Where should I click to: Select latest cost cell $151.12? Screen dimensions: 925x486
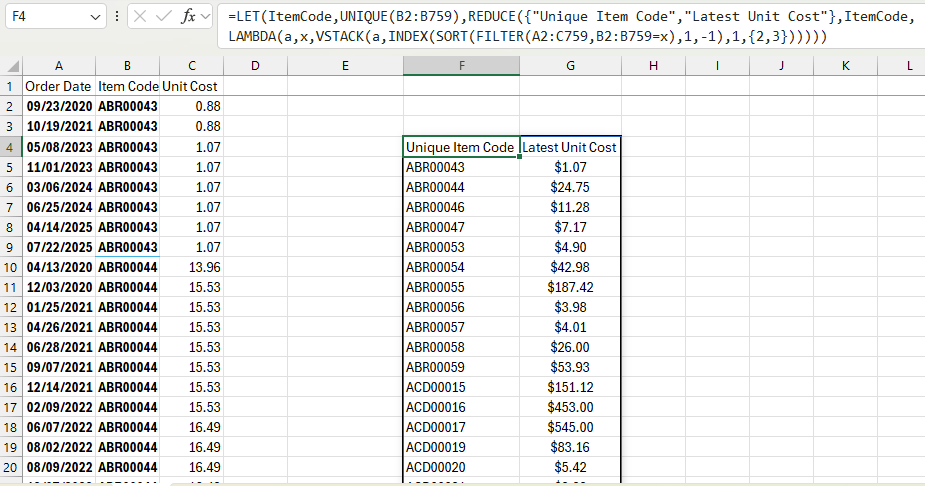570,387
